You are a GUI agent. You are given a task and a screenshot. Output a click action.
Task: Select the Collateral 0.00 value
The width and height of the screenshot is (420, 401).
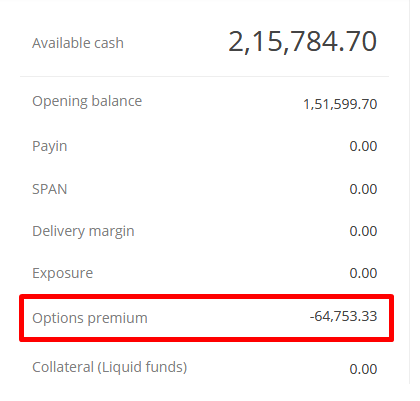363,369
